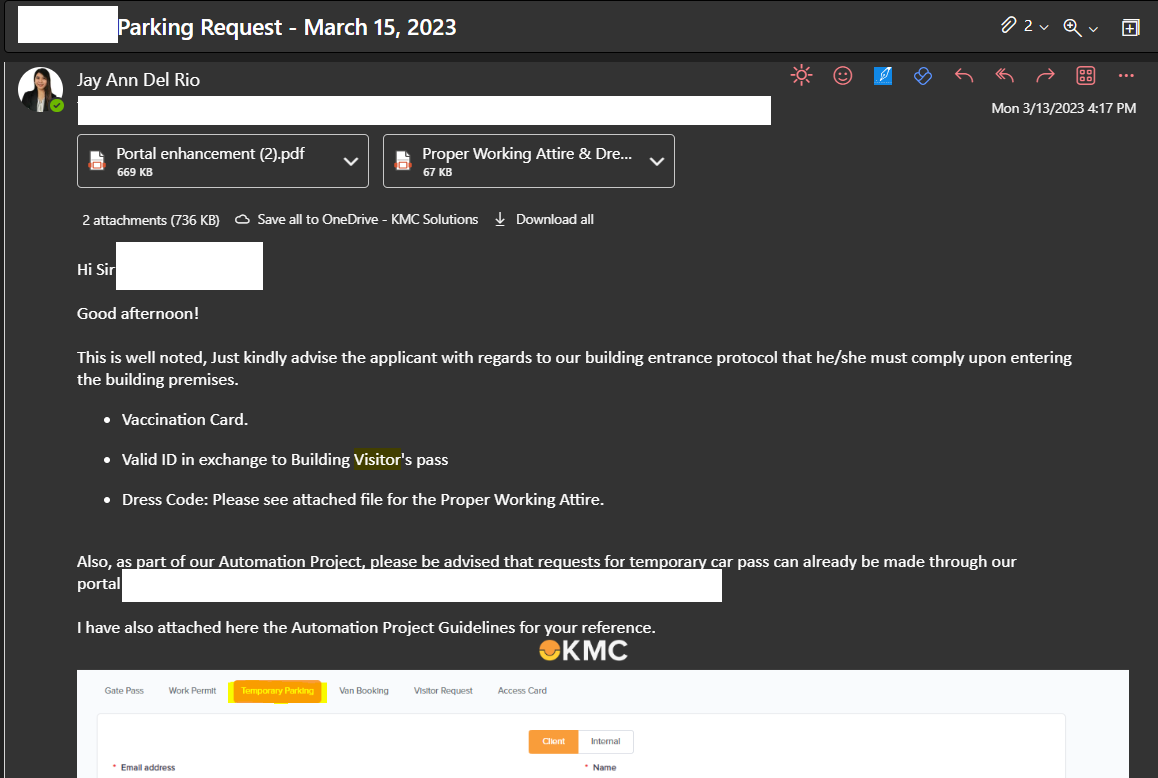Open the apps grid icon
The width and height of the screenshot is (1158, 778).
pyautogui.click(x=1086, y=75)
